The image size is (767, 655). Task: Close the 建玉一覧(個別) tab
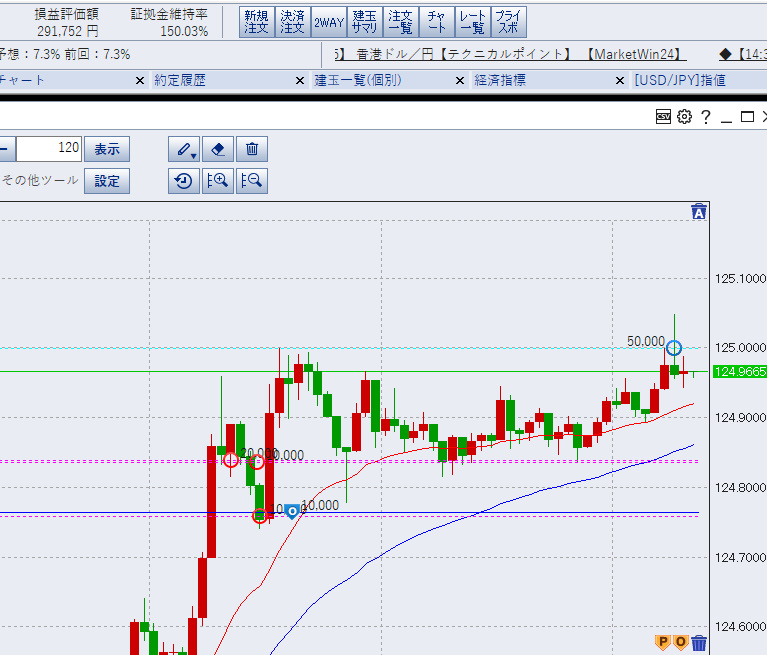coord(460,80)
